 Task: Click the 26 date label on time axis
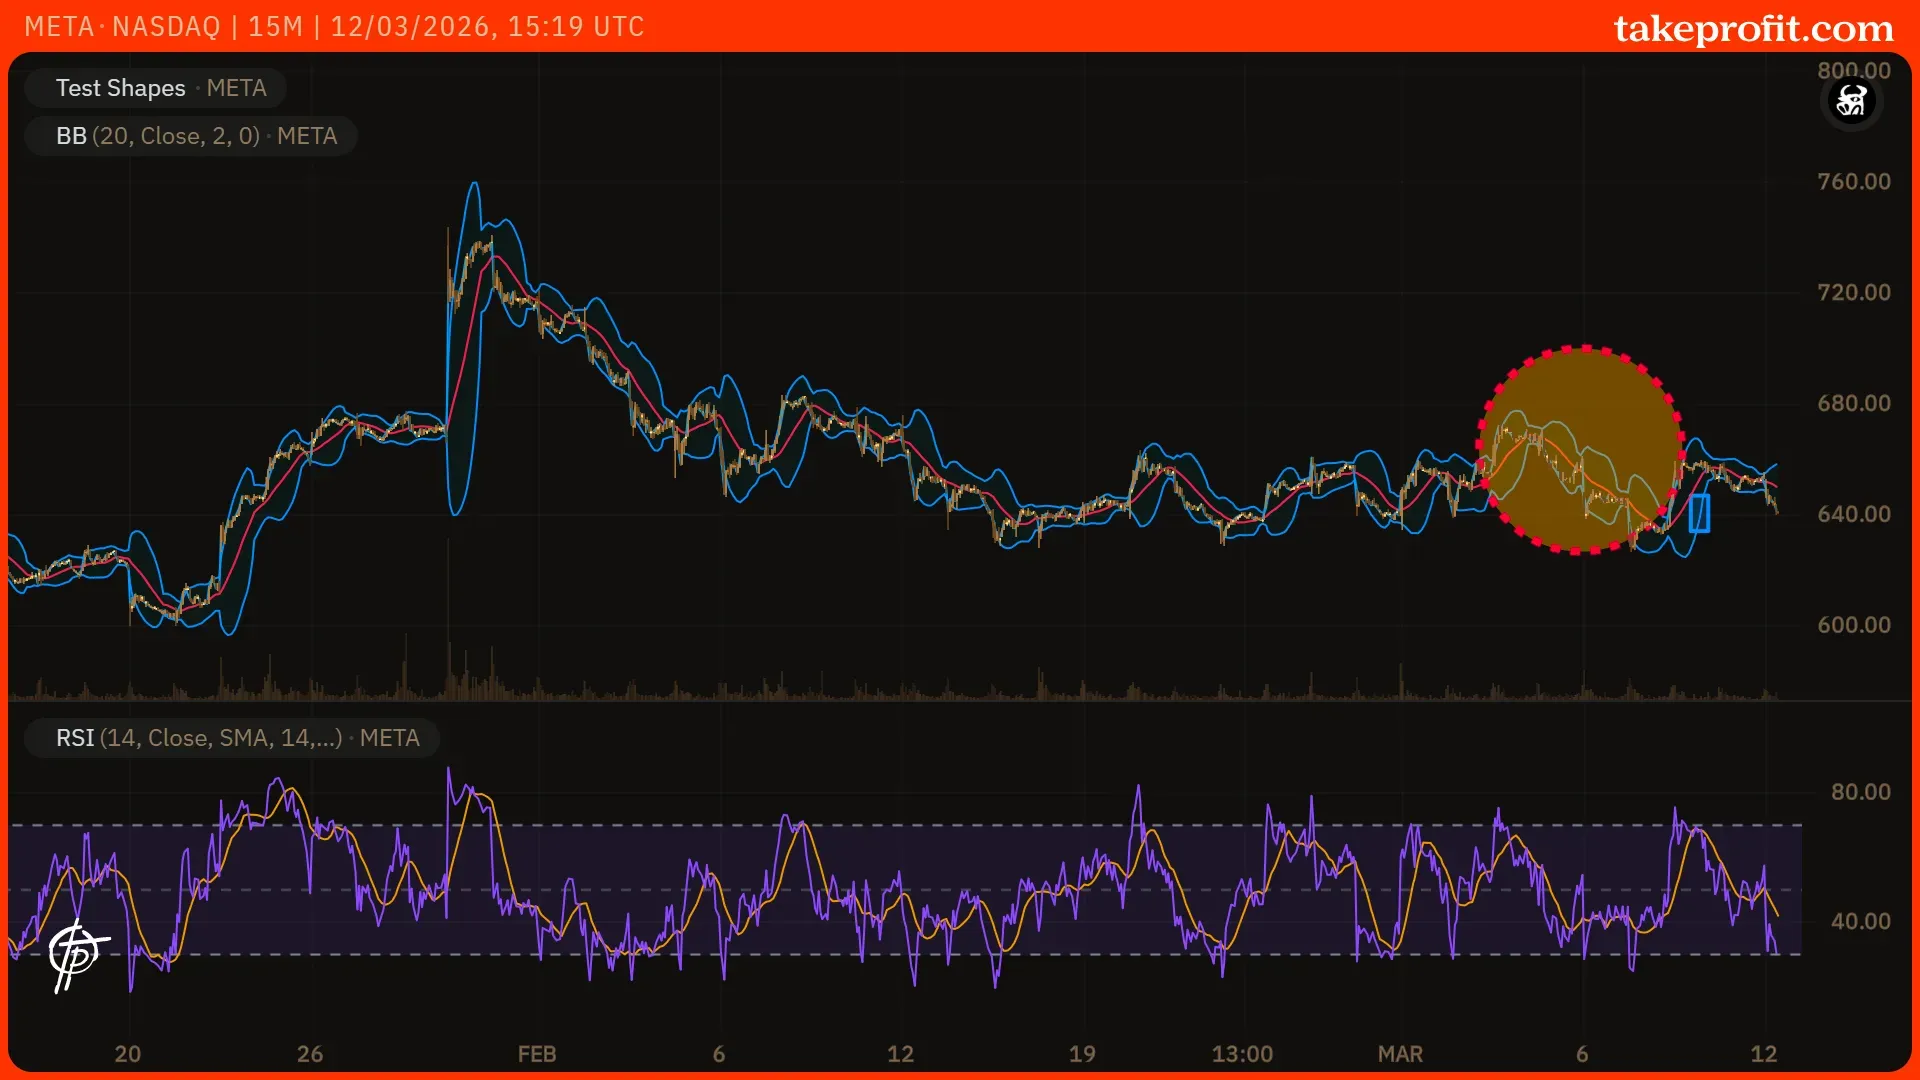coord(310,1054)
